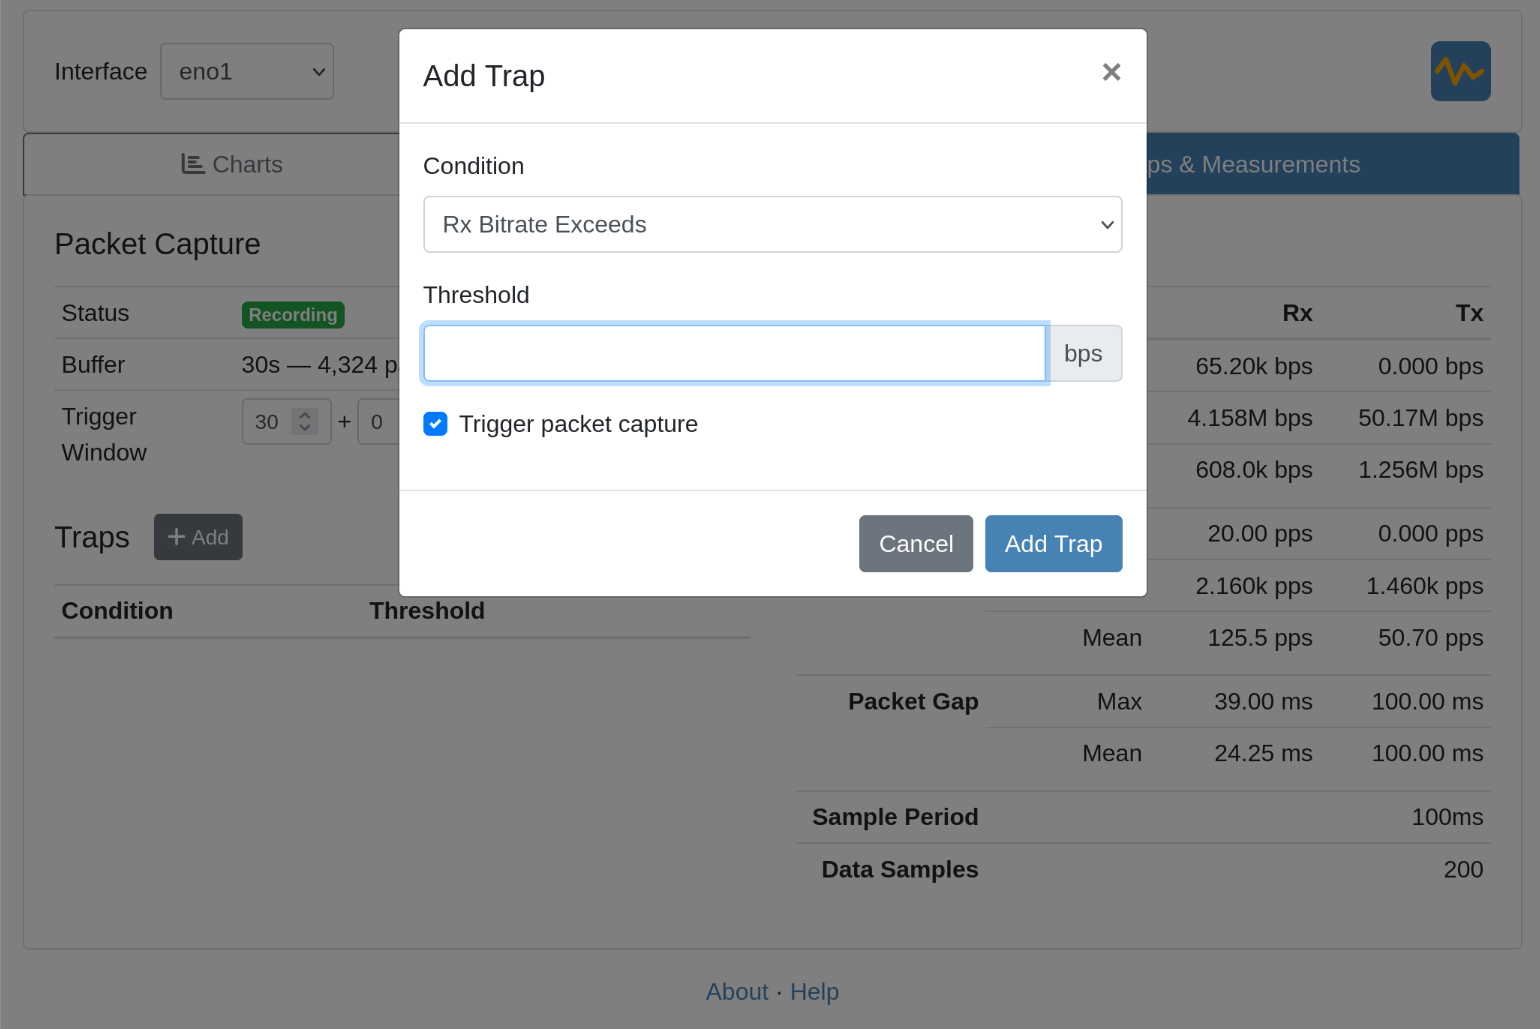
Task: Click the bps unit label
Action: [1083, 353]
